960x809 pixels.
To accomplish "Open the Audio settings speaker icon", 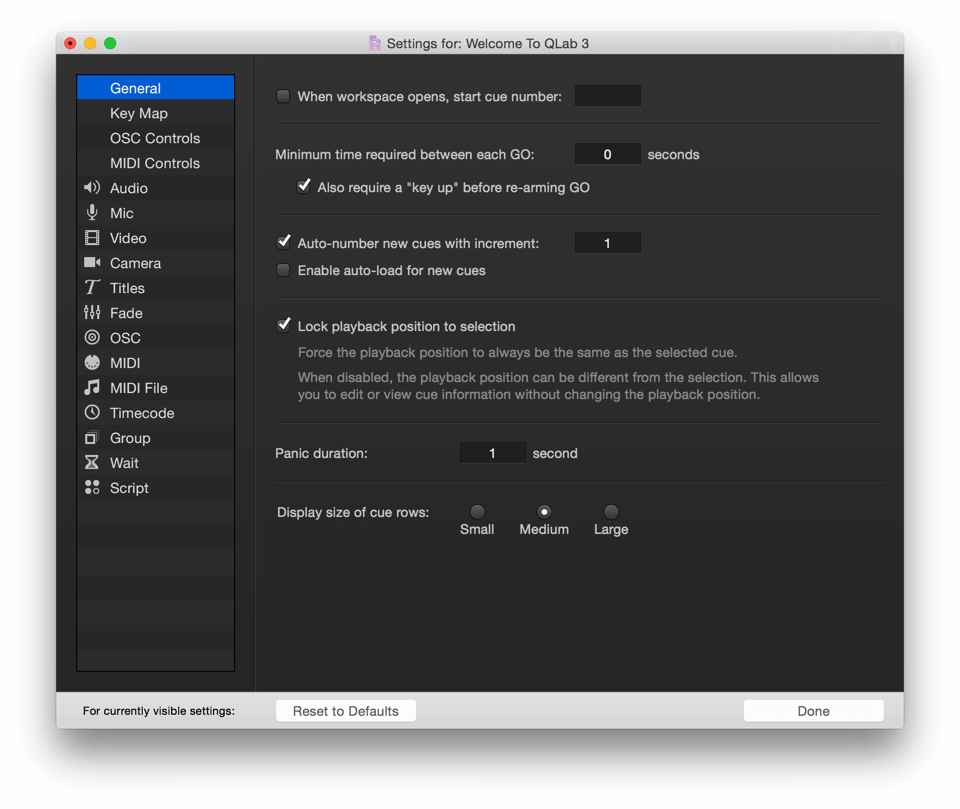I will point(92,188).
